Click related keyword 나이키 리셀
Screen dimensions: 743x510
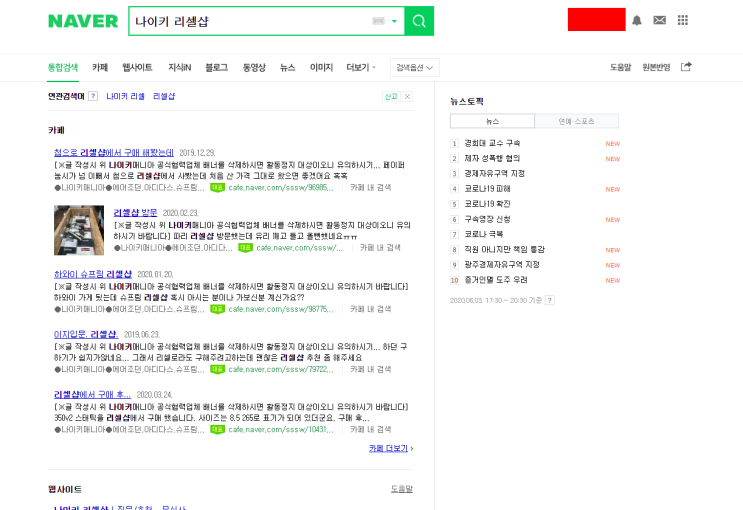(125, 96)
